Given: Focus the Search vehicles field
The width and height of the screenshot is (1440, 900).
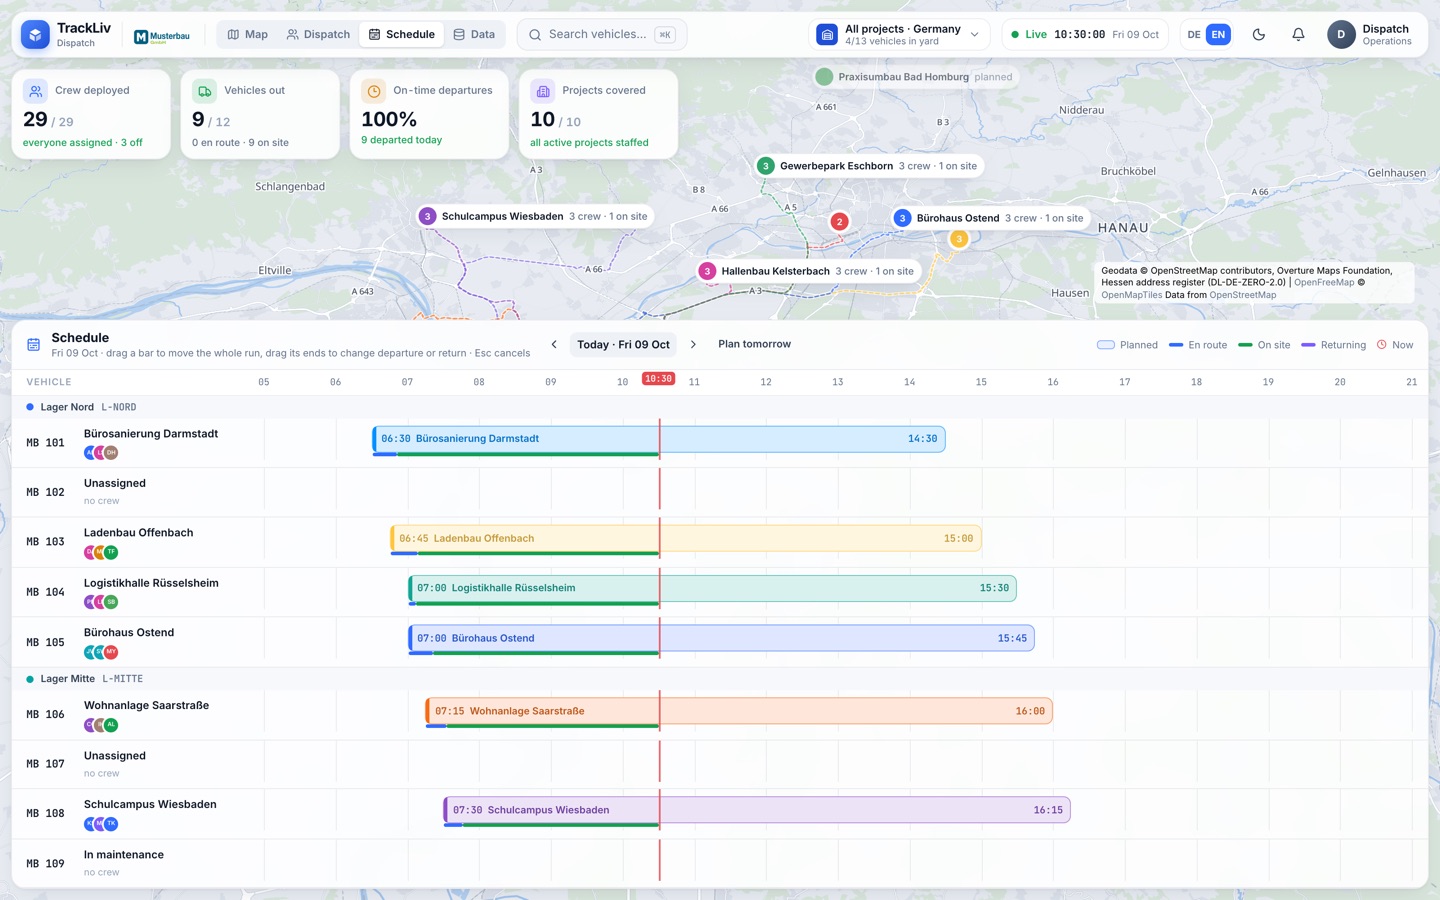Looking at the screenshot, I should [x=602, y=34].
